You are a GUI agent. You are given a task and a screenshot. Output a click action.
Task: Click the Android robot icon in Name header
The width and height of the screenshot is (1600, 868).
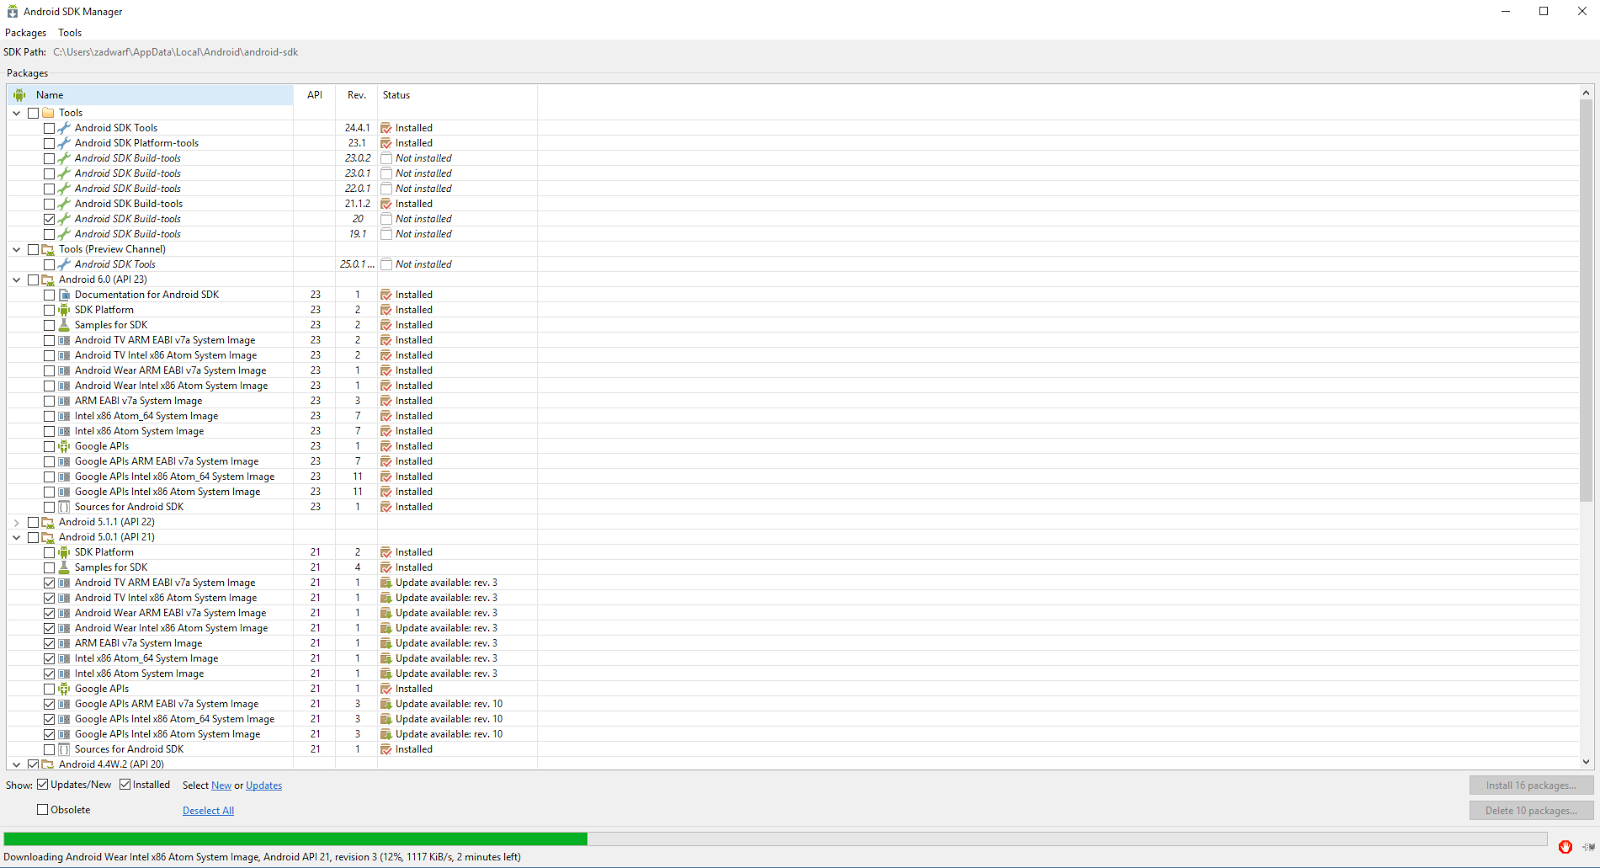click(x=19, y=95)
